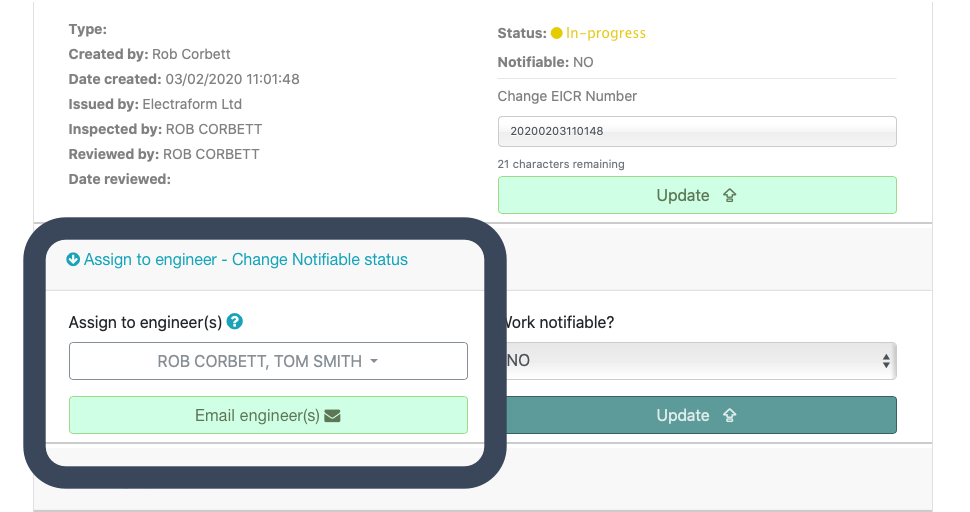Image resolution: width=970 pixels, height=512 pixels.
Task: Click the caret arrow after TOM SMITH
Action: [x=374, y=362]
